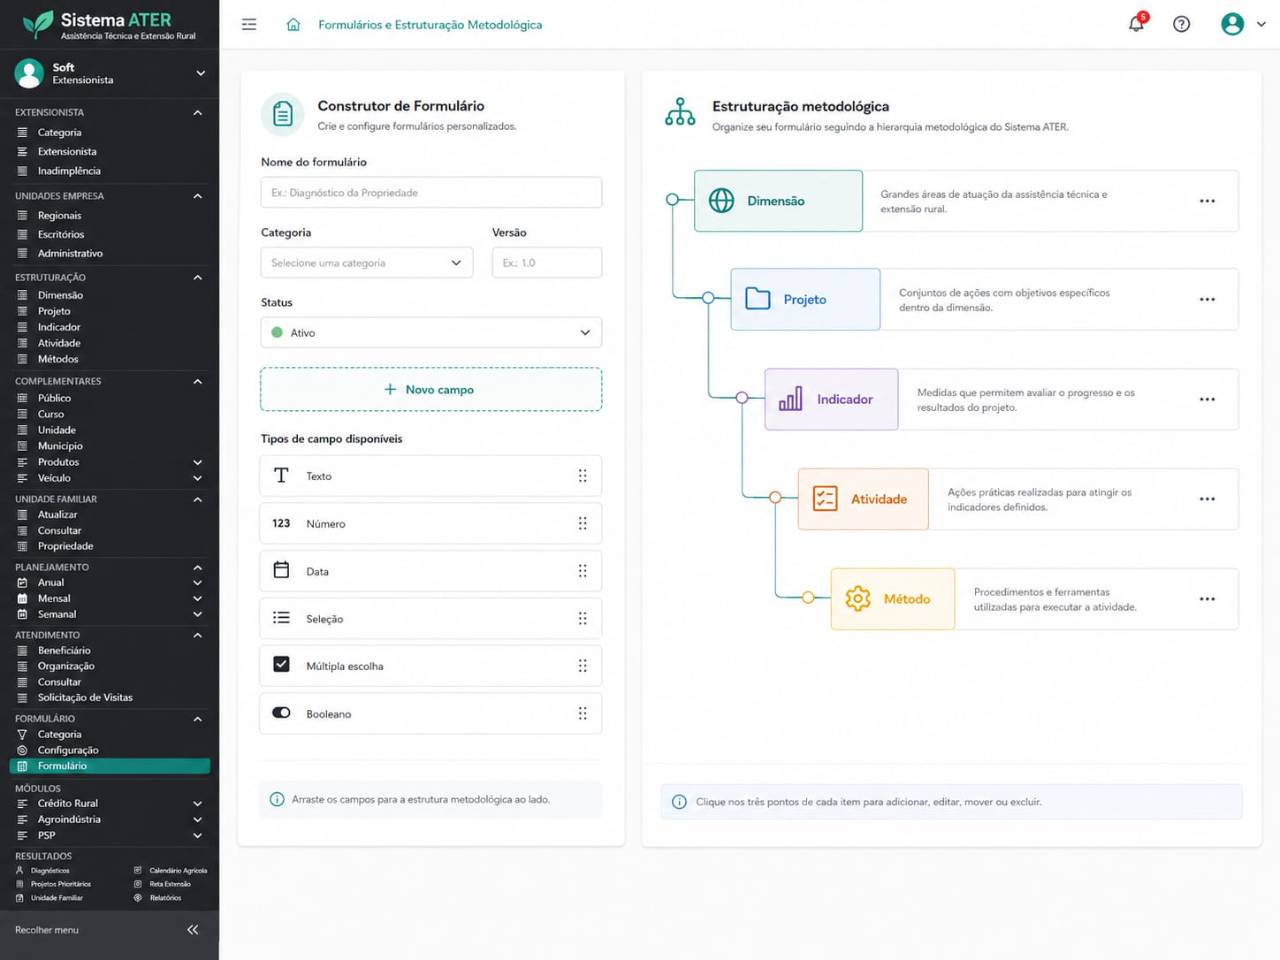1280x960 pixels.
Task: Click breadcrumb Formulários e Estruturação Metodológica
Action: tap(430, 25)
